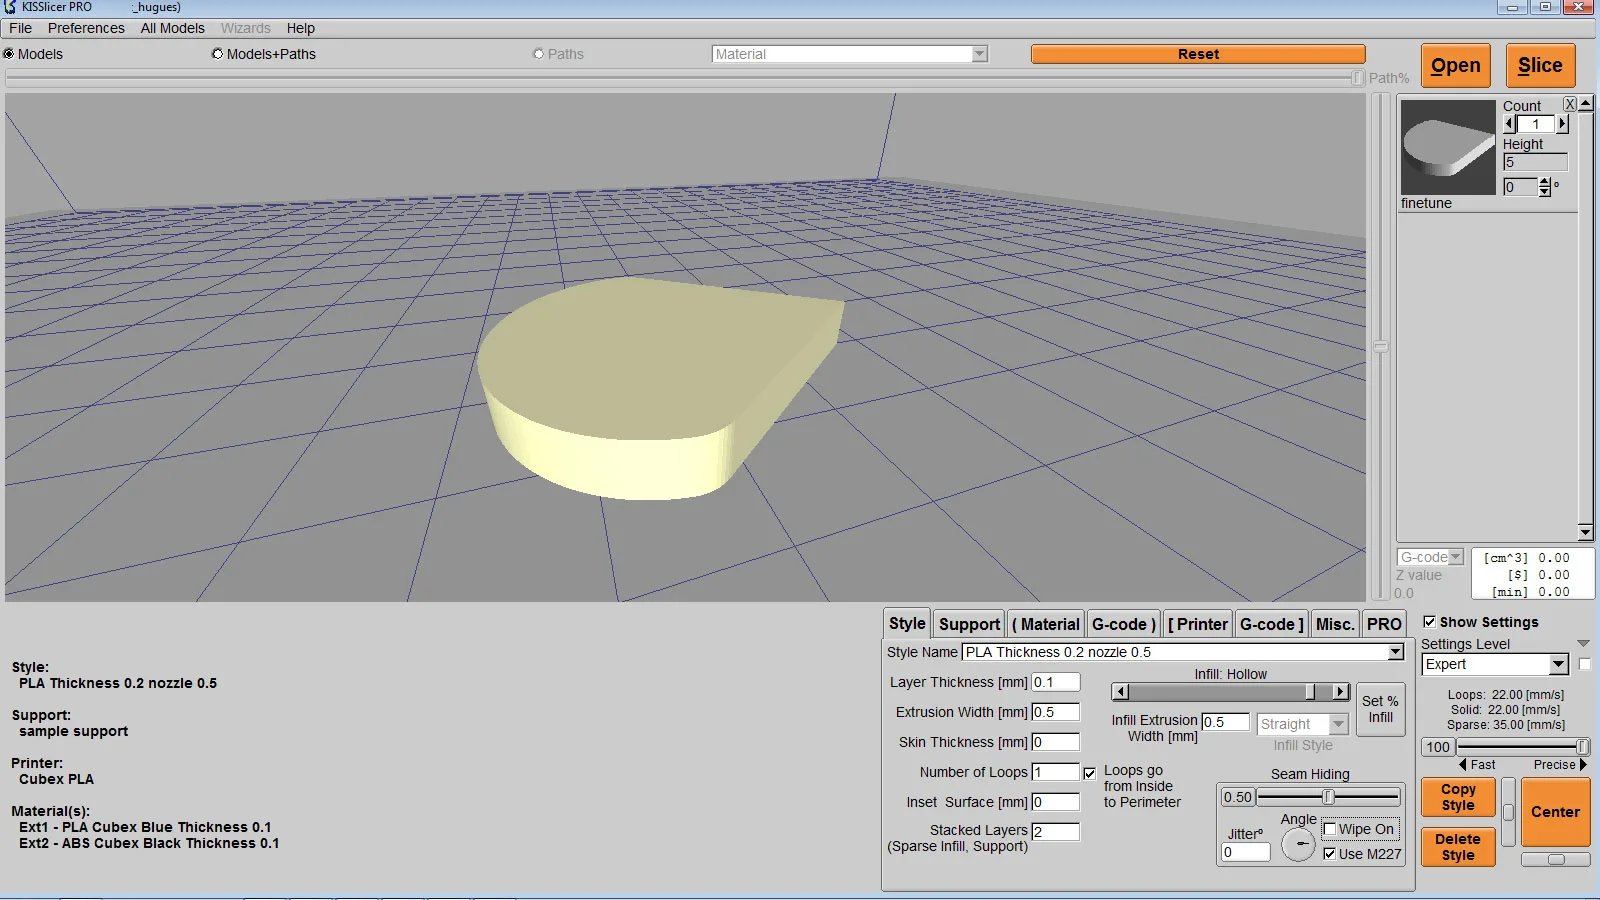Viewport: 1600px width, 900px height.
Task: Enable the Wipe On checkbox
Action: pyautogui.click(x=1330, y=829)
